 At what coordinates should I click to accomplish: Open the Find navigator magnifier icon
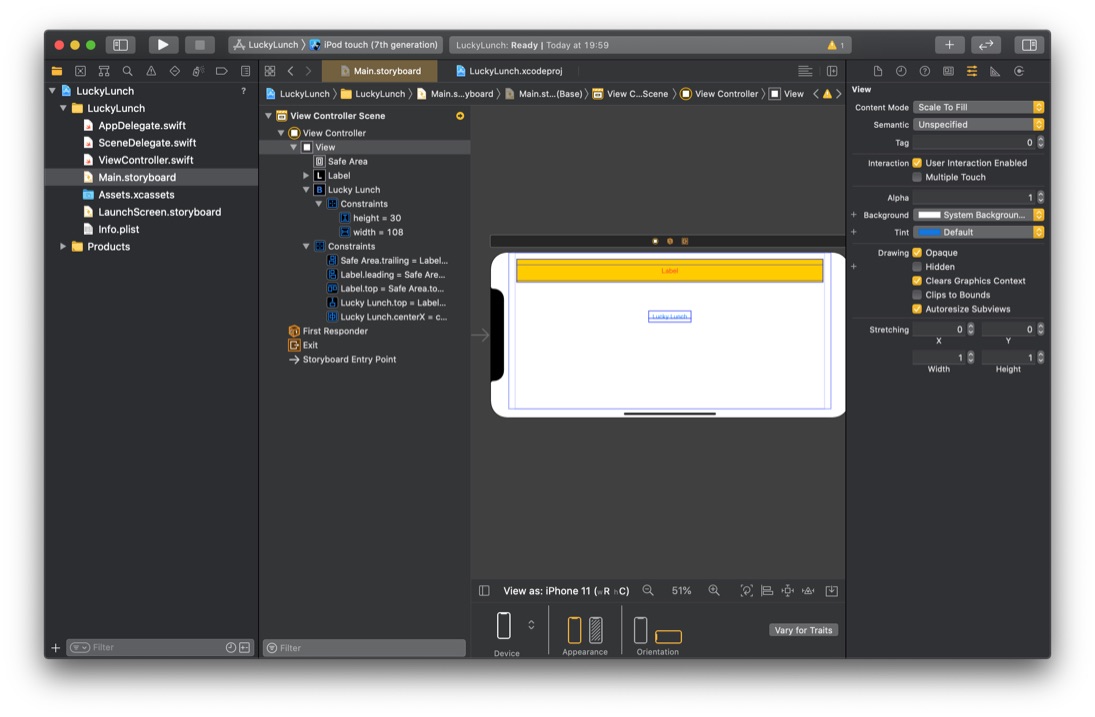[127, 71]
